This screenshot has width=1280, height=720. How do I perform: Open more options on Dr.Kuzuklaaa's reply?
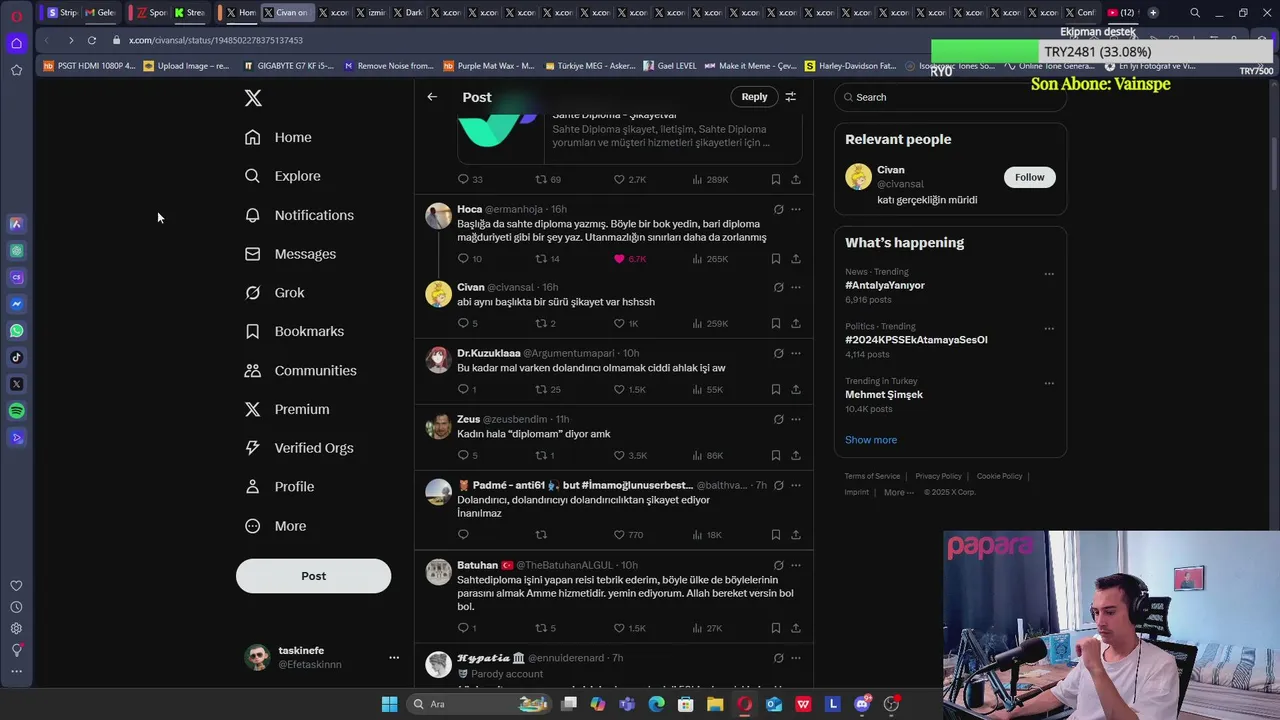pyautogui.click(x=796, y=353)
